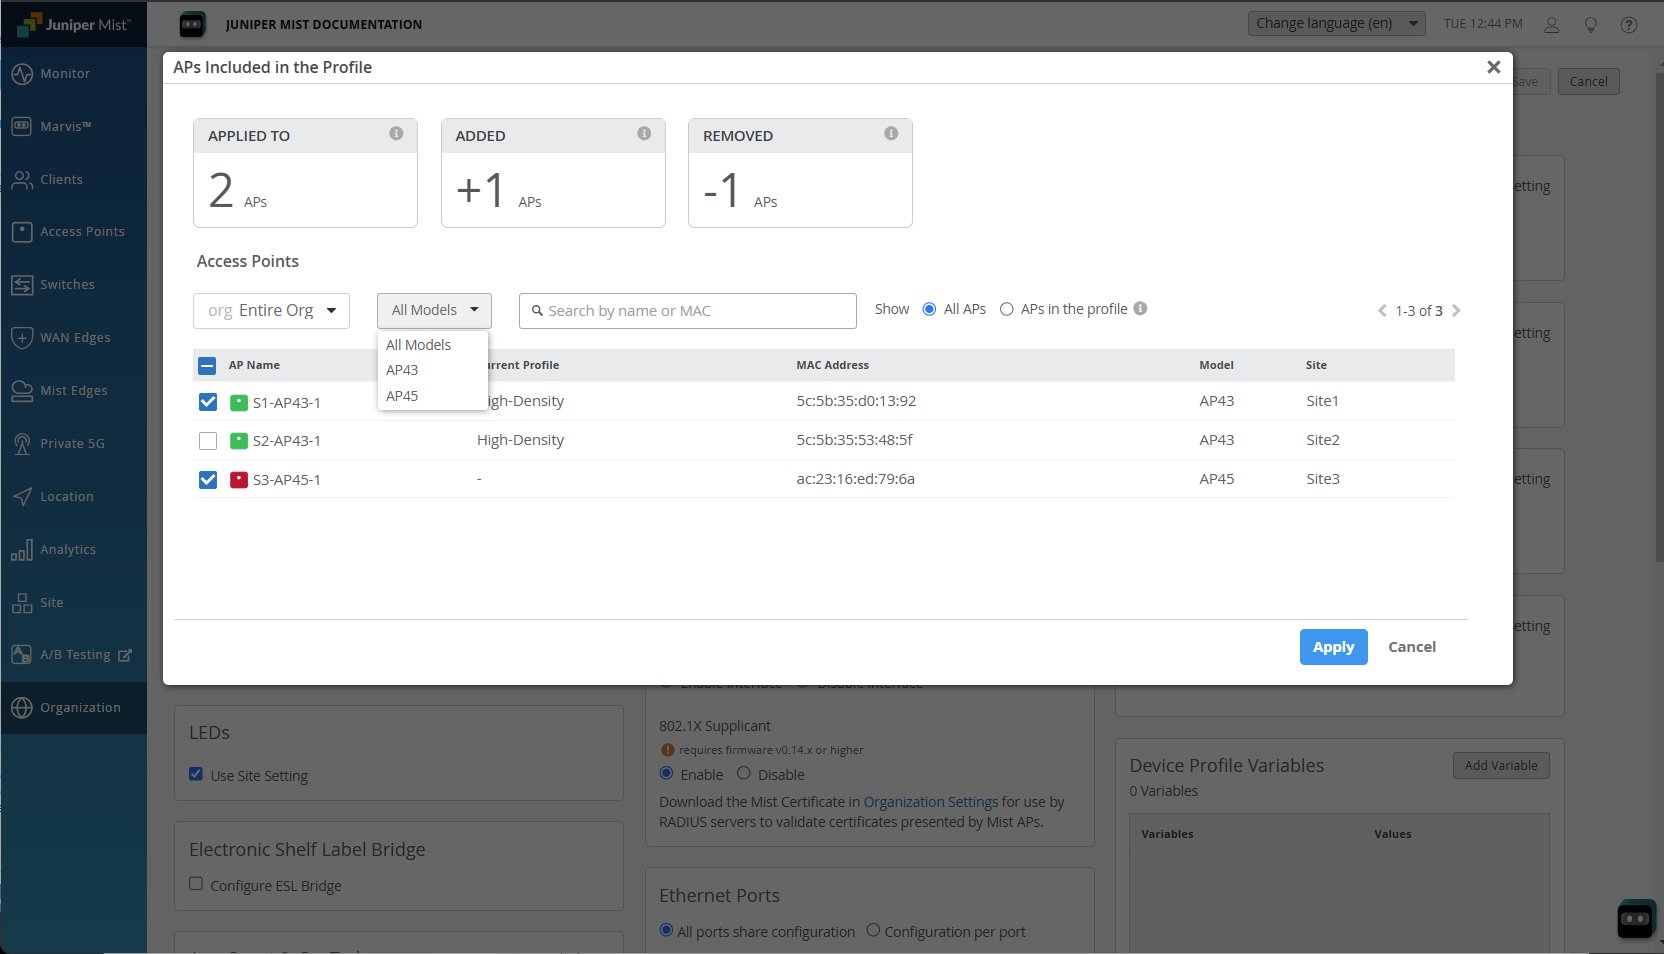Open the Organization Settings link
Image resolution: width=1664 pixels, height=954 pixels.
point(930,802)
